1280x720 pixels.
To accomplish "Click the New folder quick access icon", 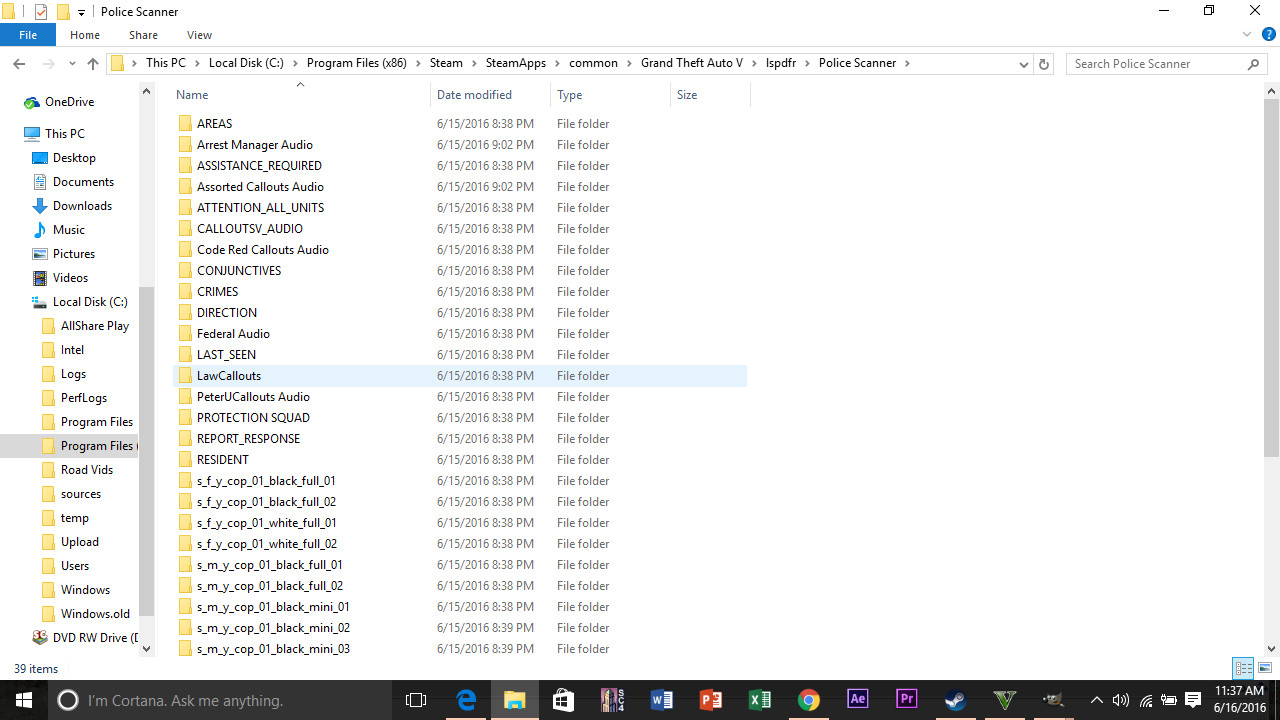I will coord(63,12).
